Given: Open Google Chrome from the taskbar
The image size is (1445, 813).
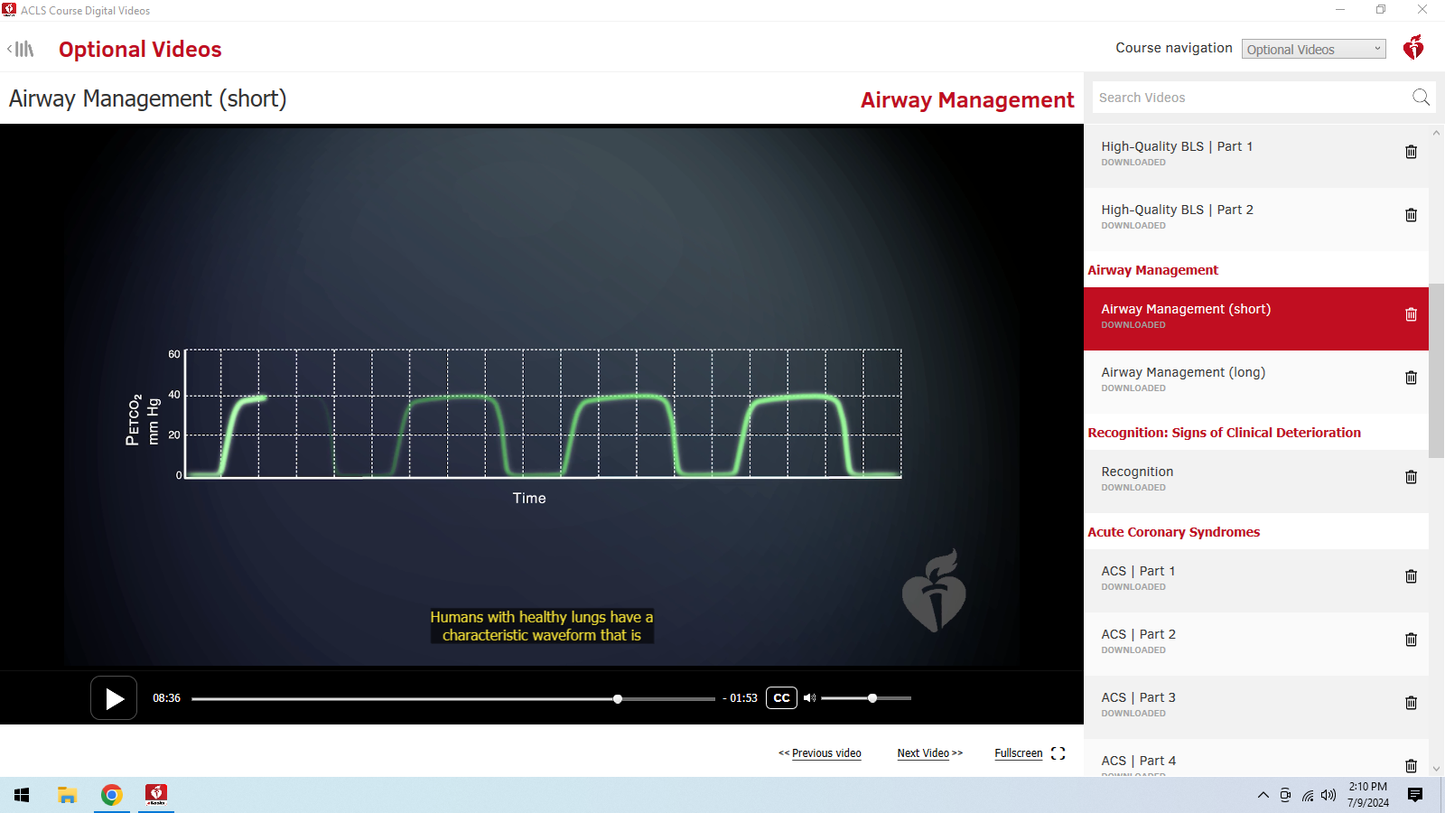Looking at the screenshot, I should coord(111,796).
